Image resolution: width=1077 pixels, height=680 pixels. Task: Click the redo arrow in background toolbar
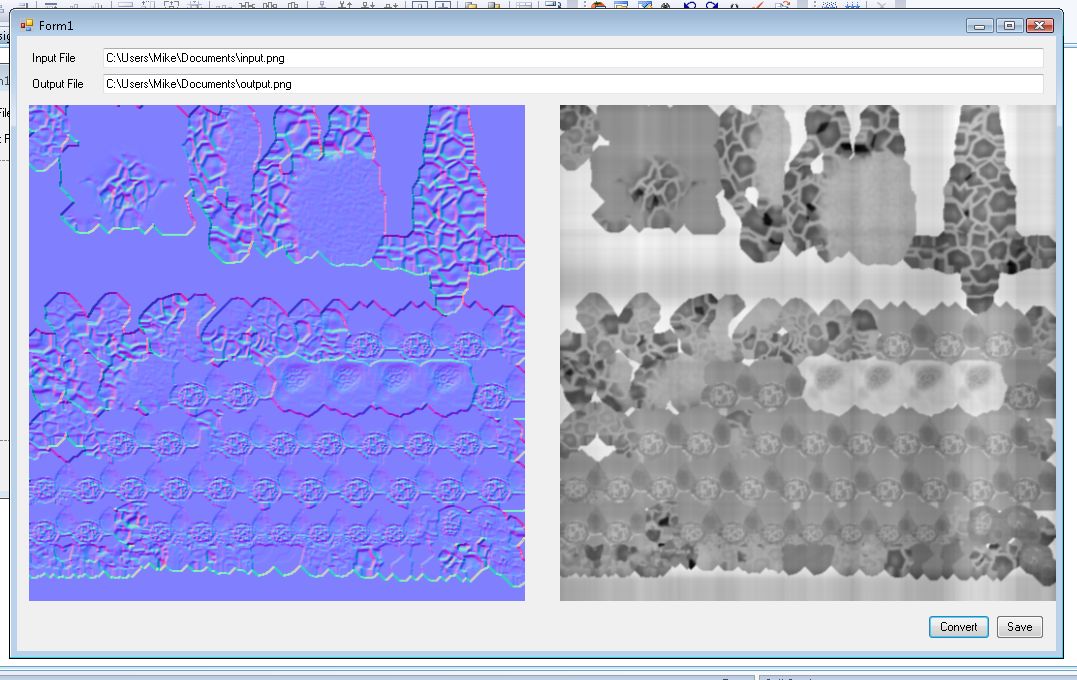[x=712, y=5]
